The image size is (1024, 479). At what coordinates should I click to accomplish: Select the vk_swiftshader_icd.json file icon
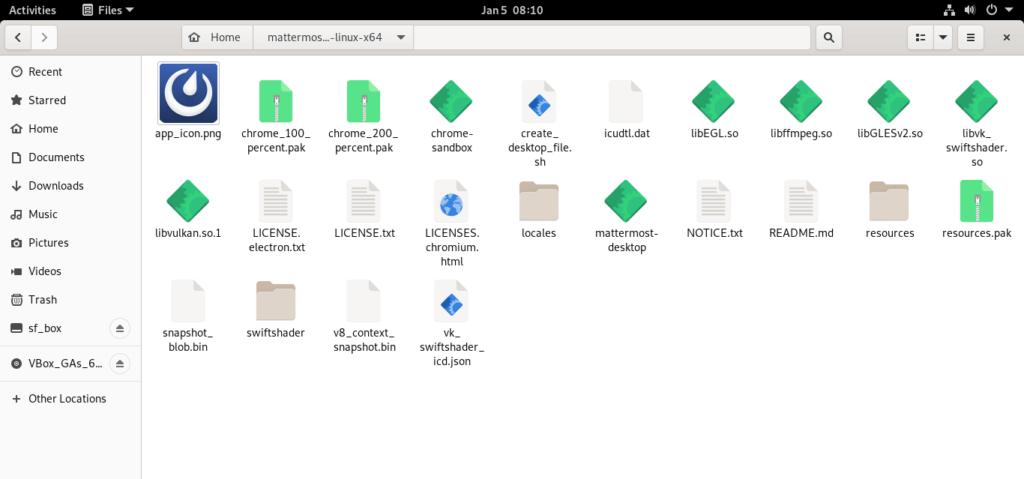[451, 301]
